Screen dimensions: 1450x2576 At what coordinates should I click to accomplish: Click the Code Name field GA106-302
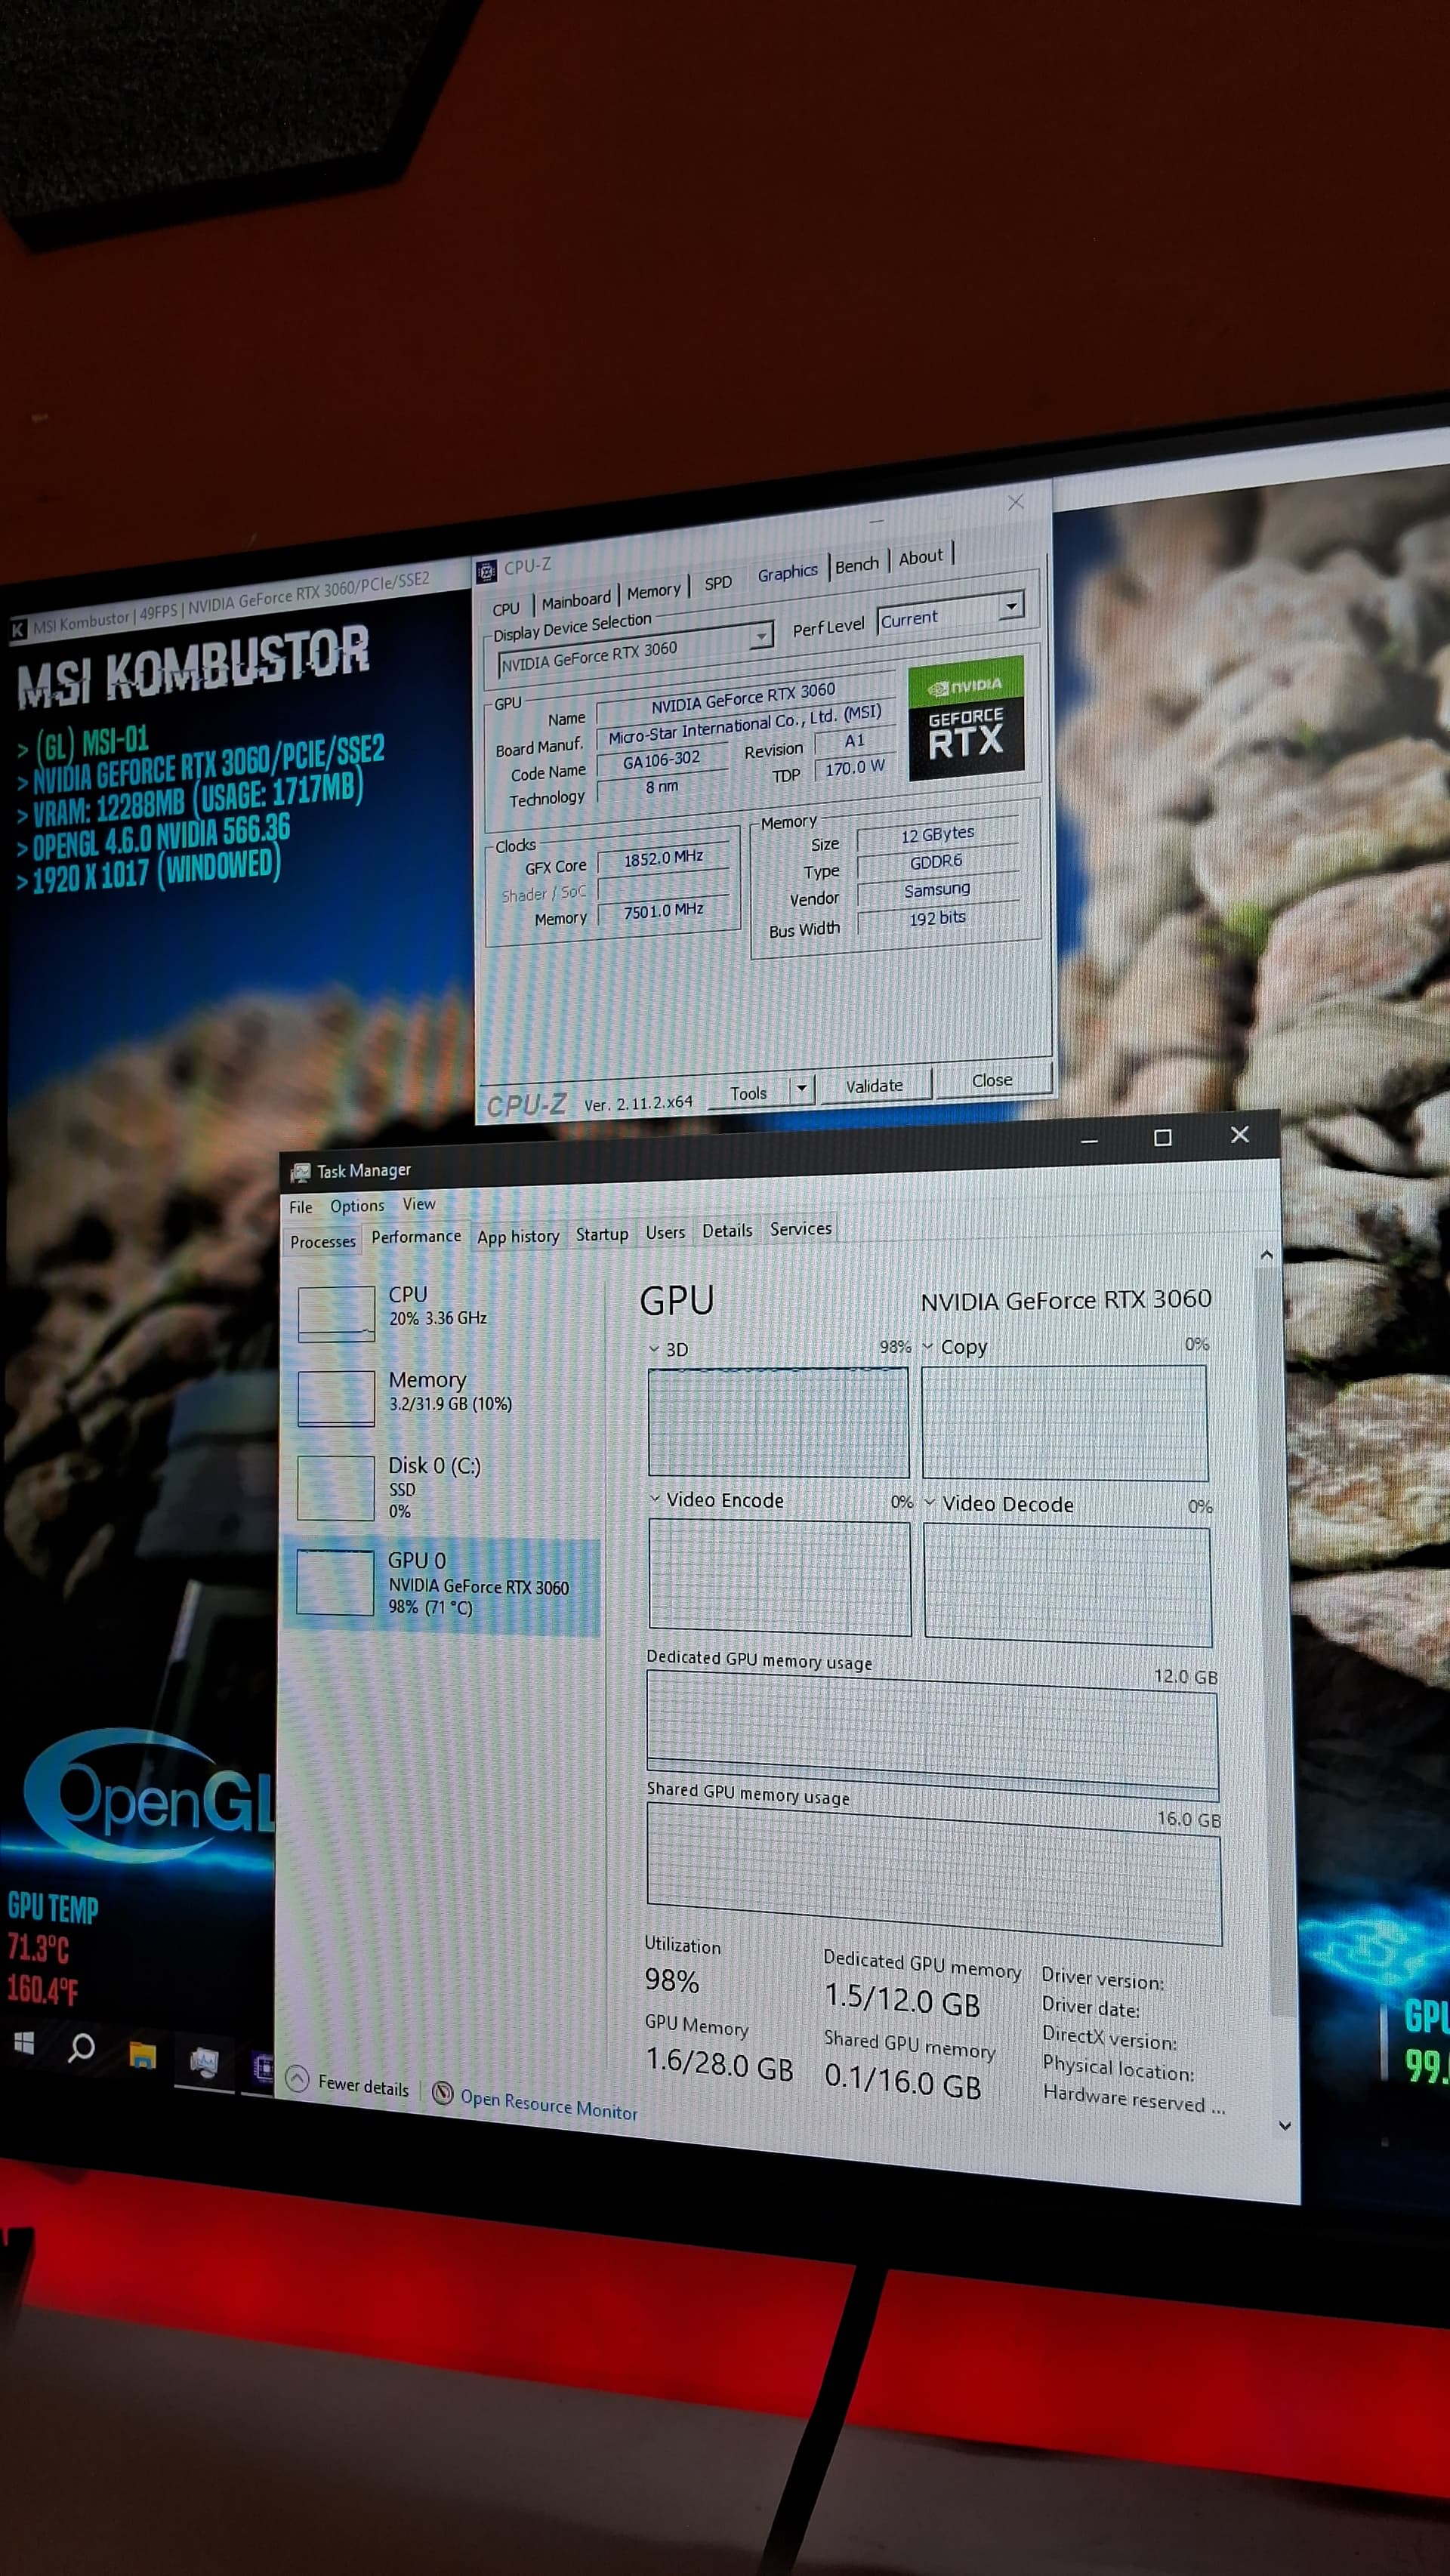click(x=661, y=760)
